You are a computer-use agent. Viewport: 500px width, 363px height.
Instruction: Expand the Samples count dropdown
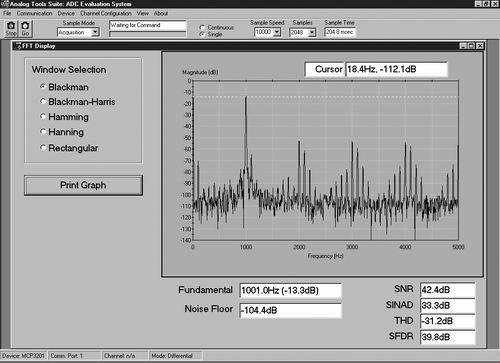pyautogui.click(x=312, y=32)
